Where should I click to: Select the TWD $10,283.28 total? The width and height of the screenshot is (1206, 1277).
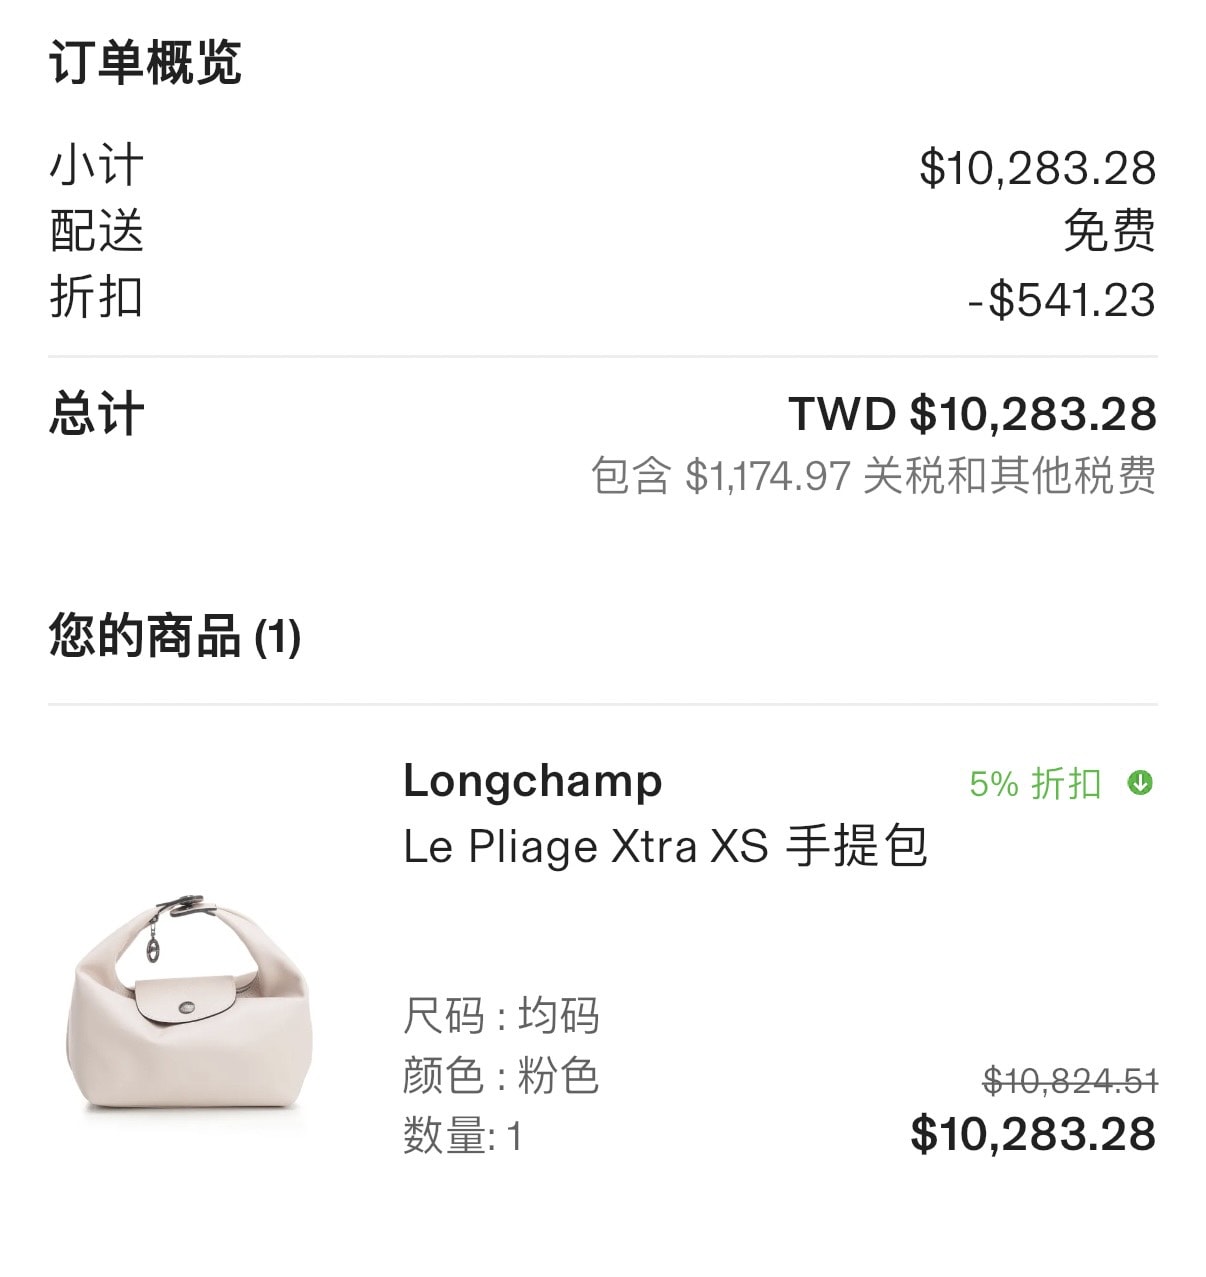point(972,413)
